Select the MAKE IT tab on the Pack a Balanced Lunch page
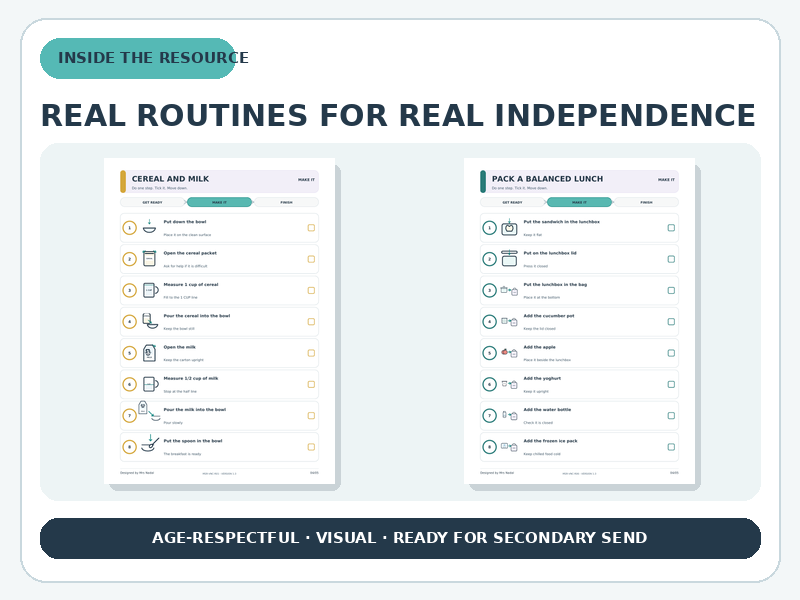This screenshot has width=800, height=600. (580, 203)
